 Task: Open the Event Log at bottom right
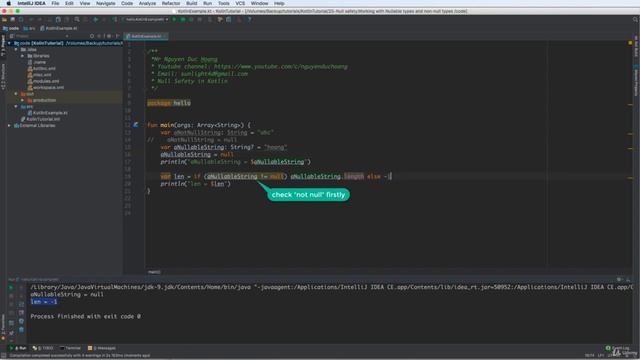click(x=618, y=348)
